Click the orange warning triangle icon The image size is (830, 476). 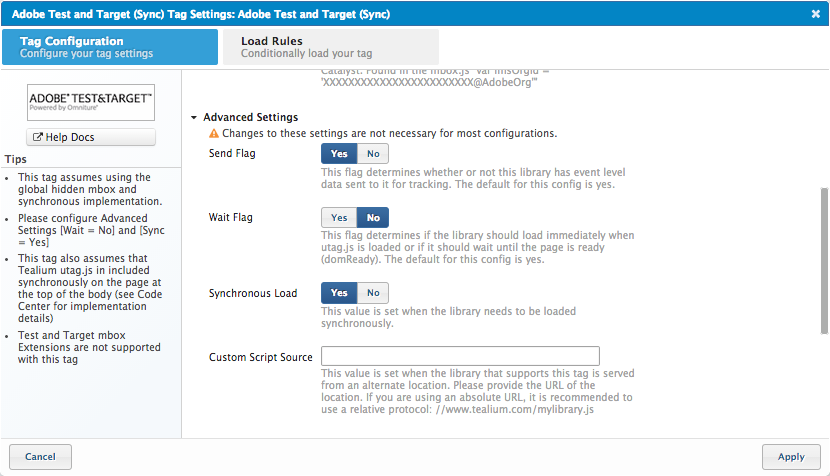pos(214,133)
